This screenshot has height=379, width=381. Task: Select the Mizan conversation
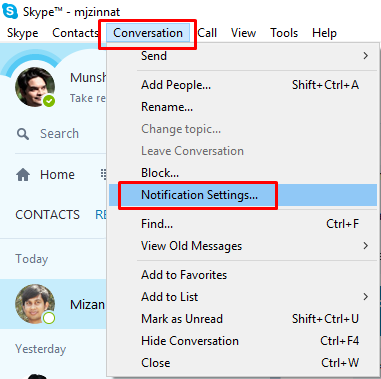(x=53, y=304)
